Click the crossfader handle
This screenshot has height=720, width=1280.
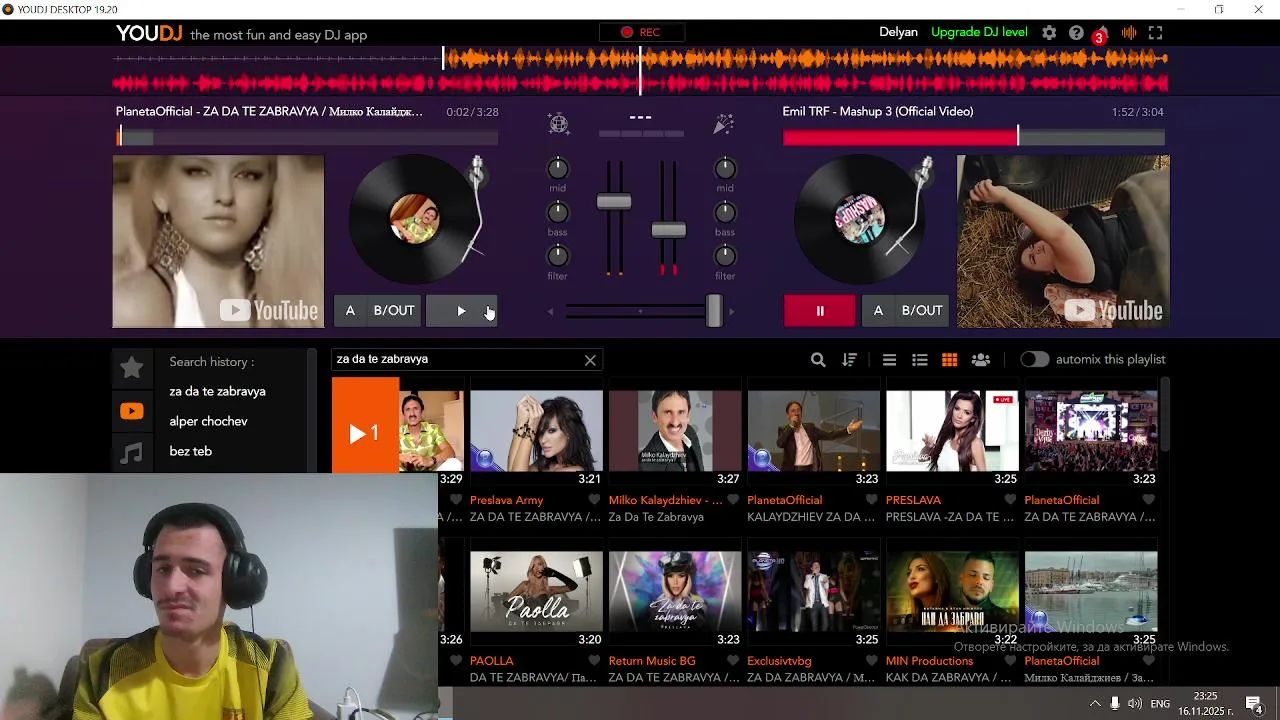[x=714, y=311]
